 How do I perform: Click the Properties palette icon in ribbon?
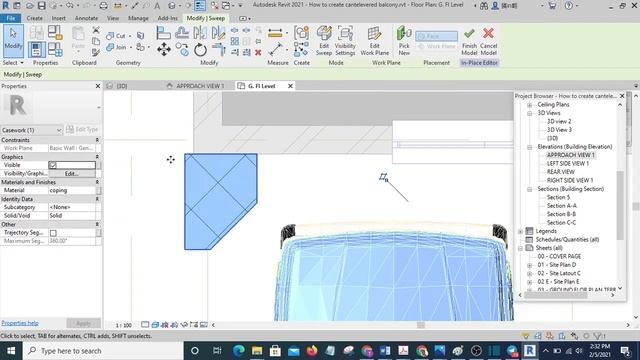pos(36,49)
